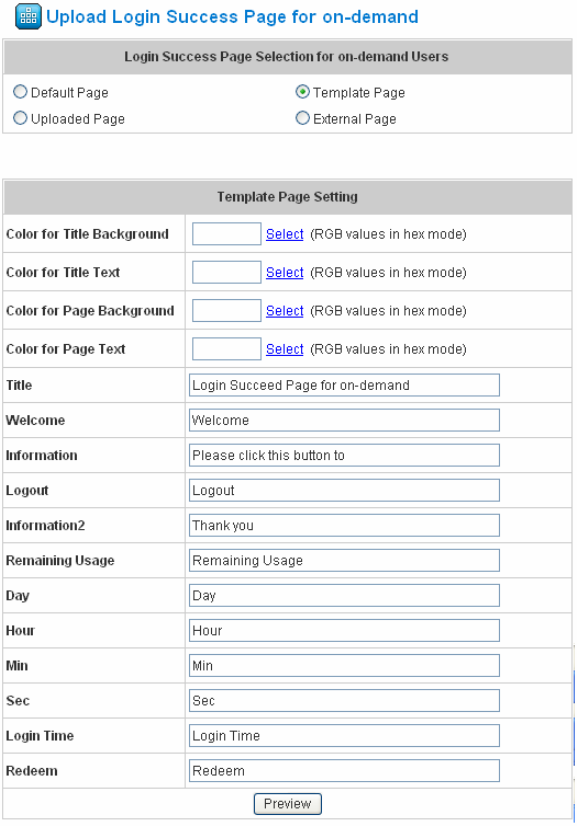
Task: Choose the Template Page radio button
Action: coord(302,92)
